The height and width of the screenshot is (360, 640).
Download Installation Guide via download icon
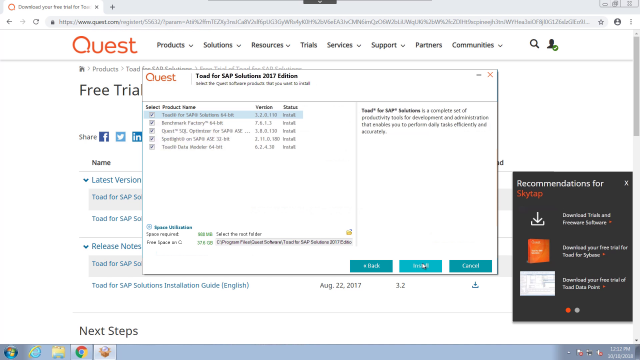click(x=475, y=285)
